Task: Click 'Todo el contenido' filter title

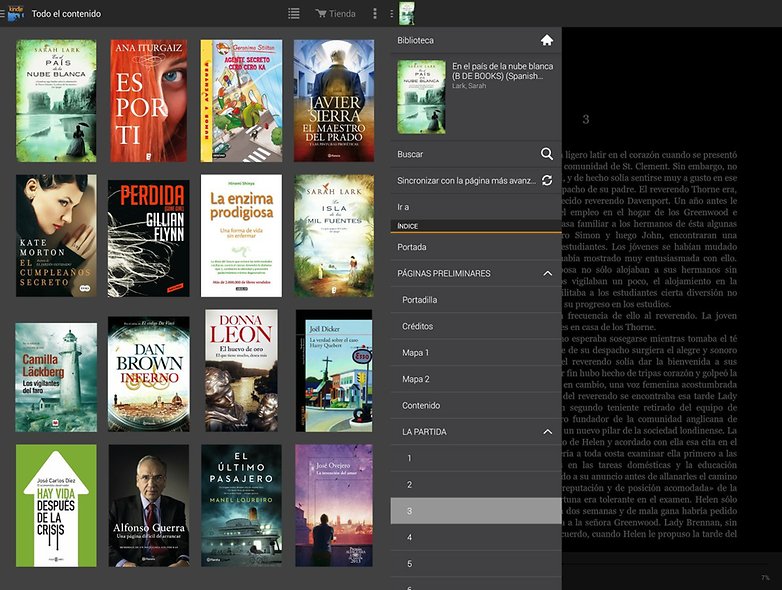Action: [x=66, y=14]
